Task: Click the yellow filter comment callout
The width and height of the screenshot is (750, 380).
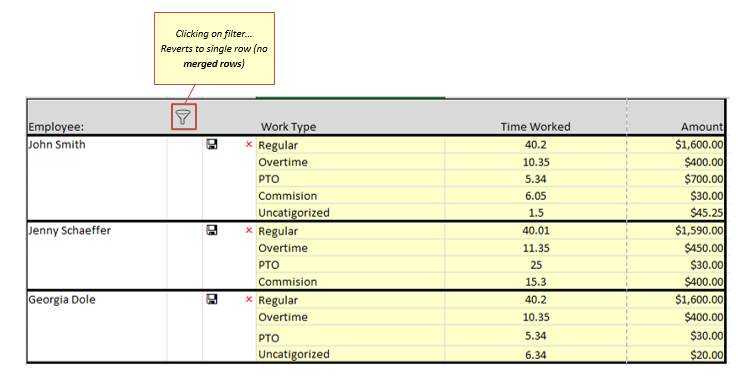Action: pyautogui.click(x=214, y=49)
